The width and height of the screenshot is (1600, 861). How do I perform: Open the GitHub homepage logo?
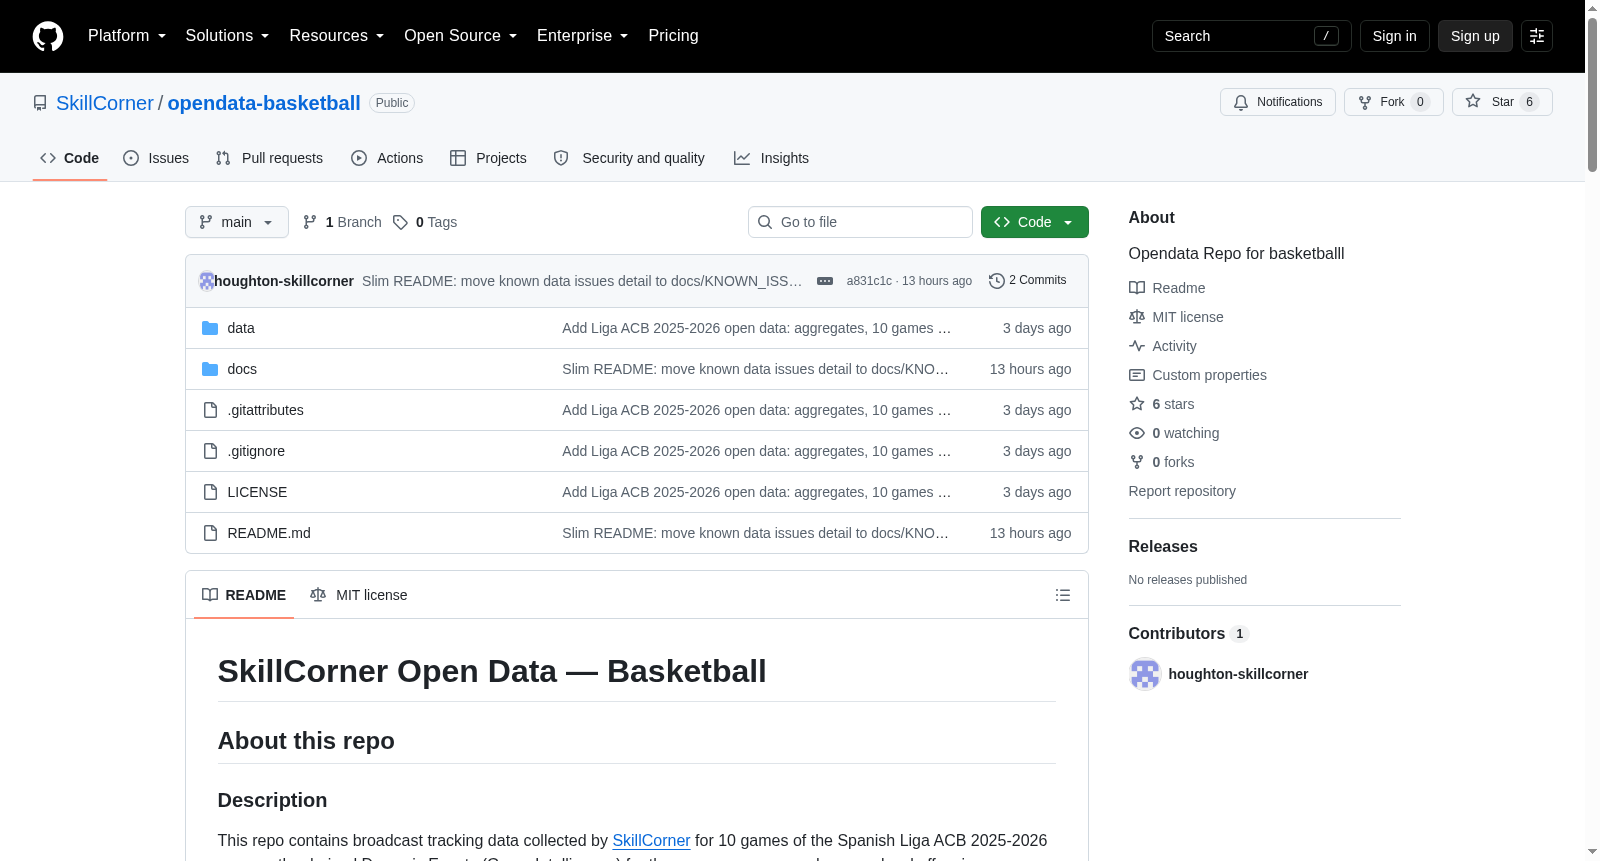click(48, 36)
